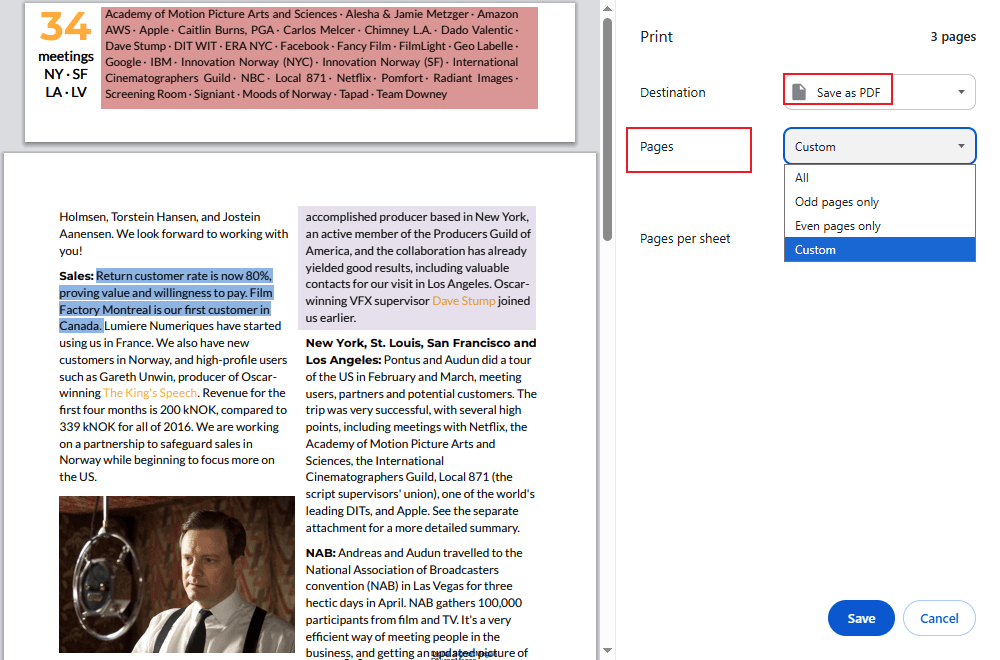The width and height of the screenshot is (1000, 660).
Task: Click the bold NAB: heading
Action: pos(320,553)
